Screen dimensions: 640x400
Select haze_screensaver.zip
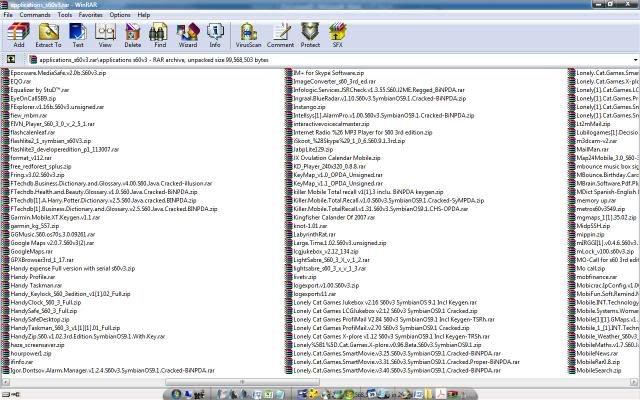(x=37, y=345)
